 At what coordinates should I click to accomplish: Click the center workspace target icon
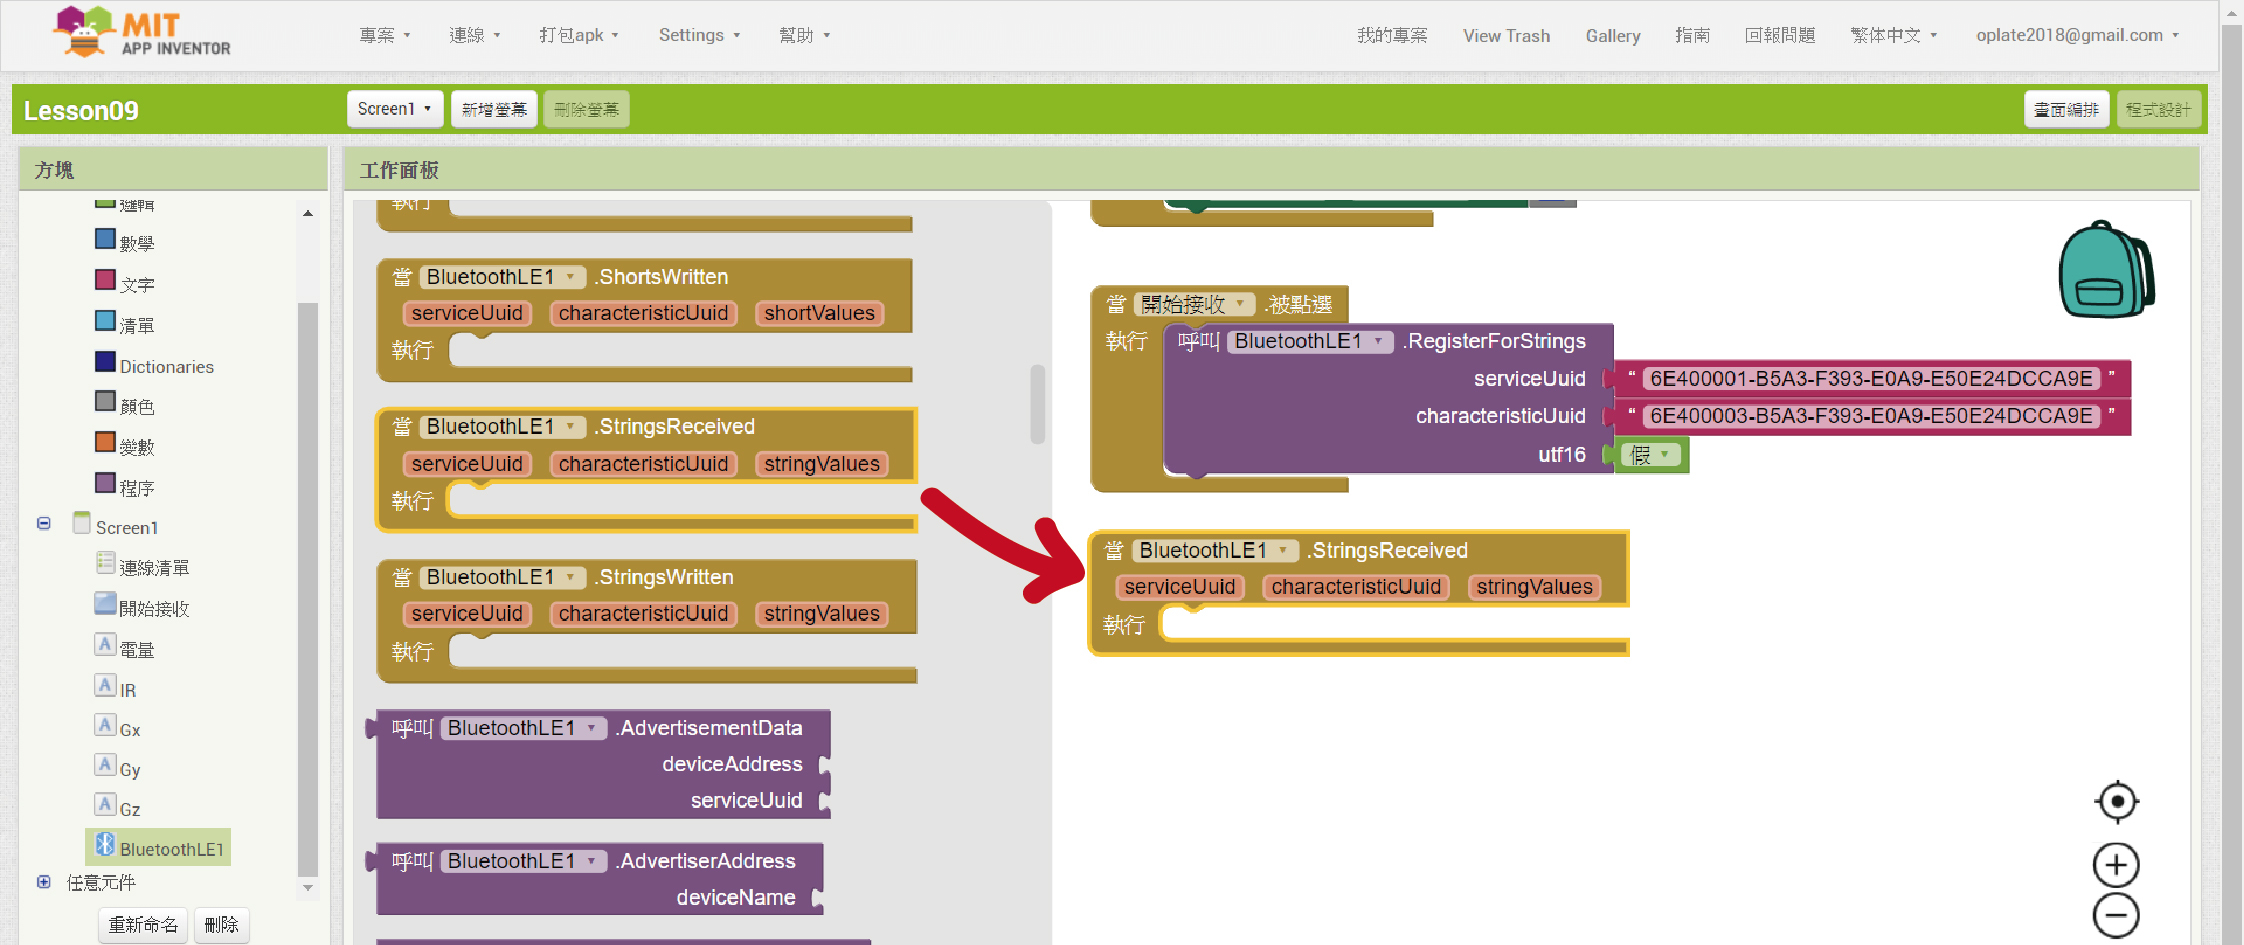point(2116,802)
